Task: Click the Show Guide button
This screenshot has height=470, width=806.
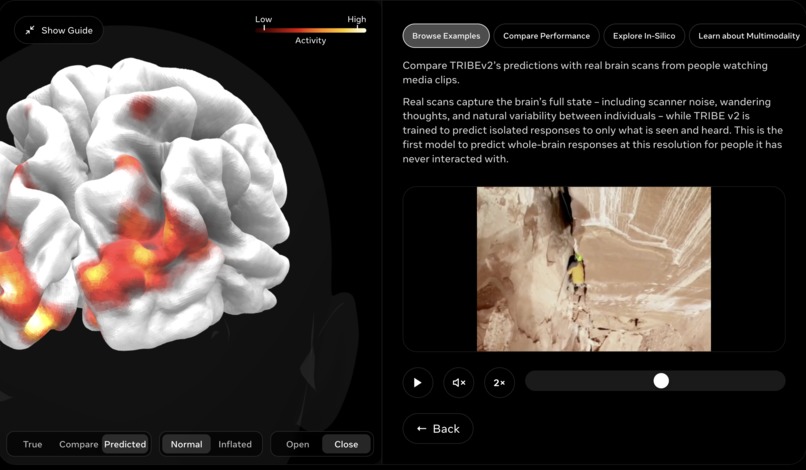Action: pos(59,30)
